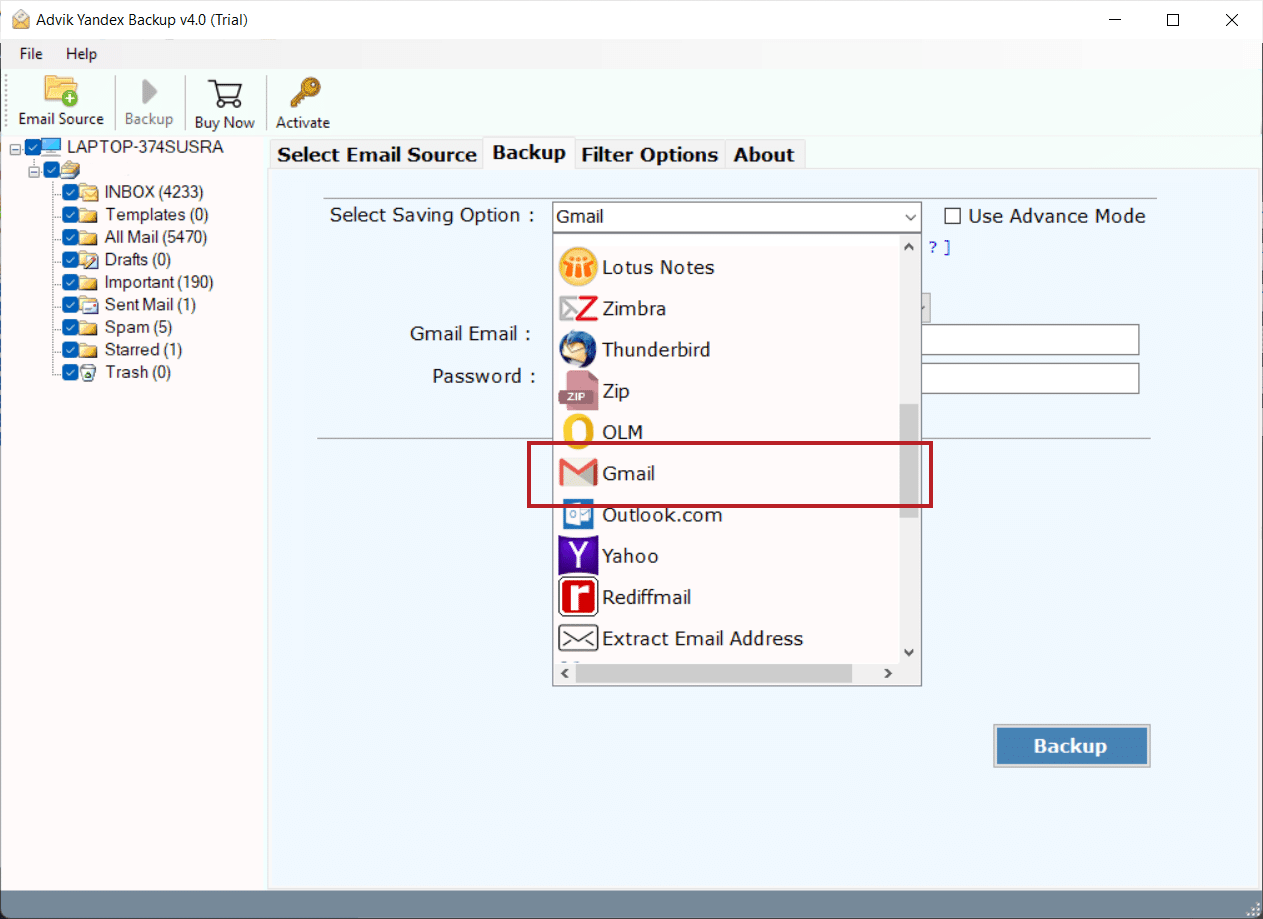This screenshot has width=1263, height=919.
Task: Toggle the Templates (0) checkbox
Action: 70,214
